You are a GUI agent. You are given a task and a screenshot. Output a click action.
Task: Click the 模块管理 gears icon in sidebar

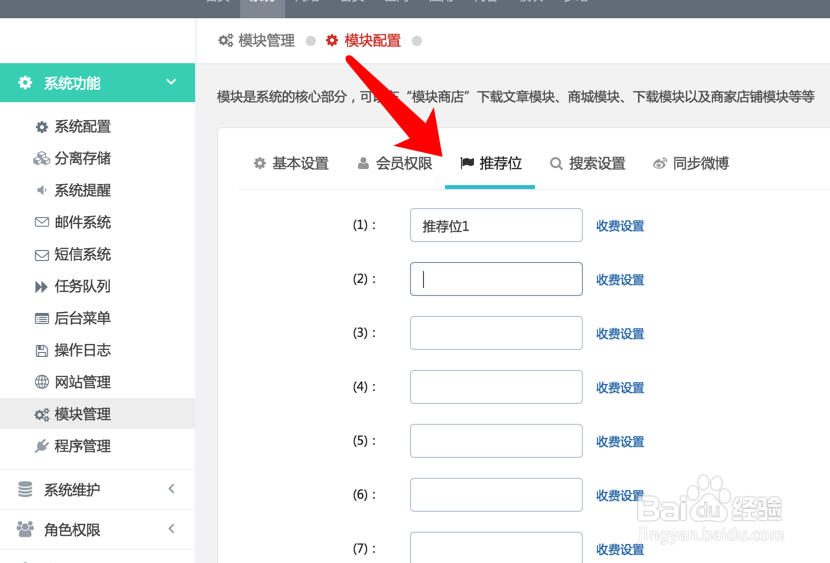click(x=42, y=415)
